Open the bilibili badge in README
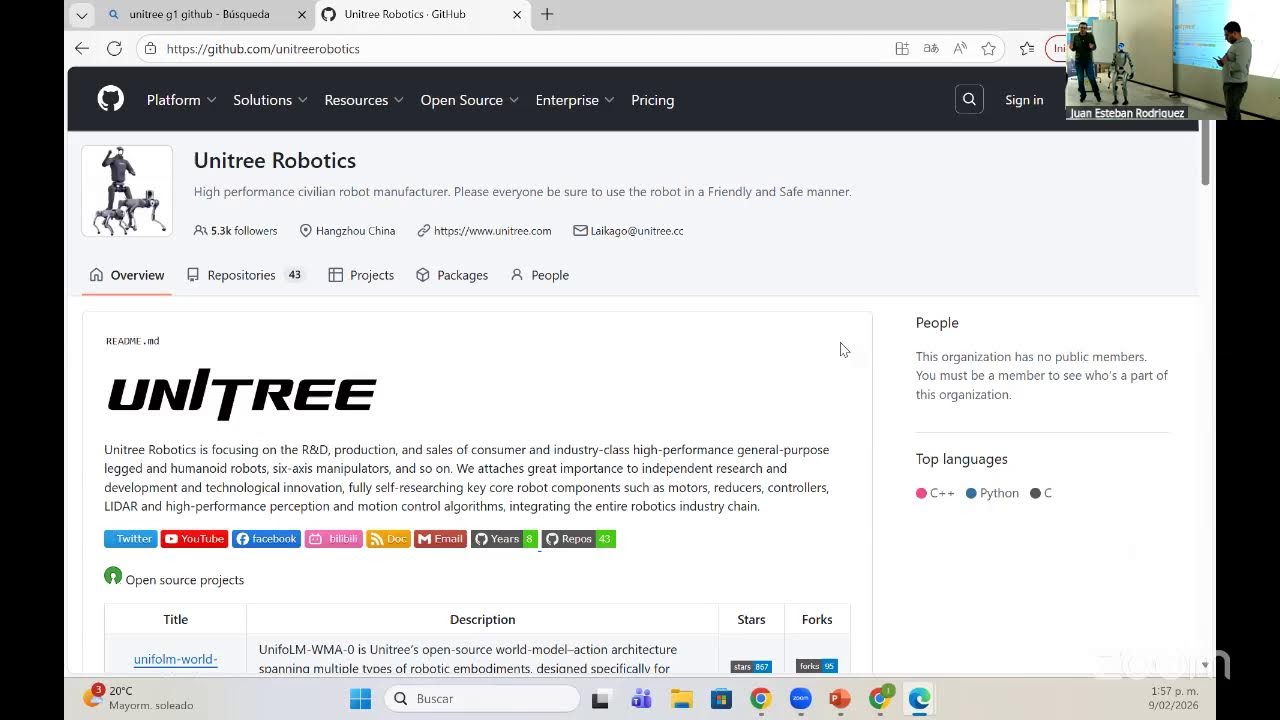Screen dimensions: 1280x720 333,539
